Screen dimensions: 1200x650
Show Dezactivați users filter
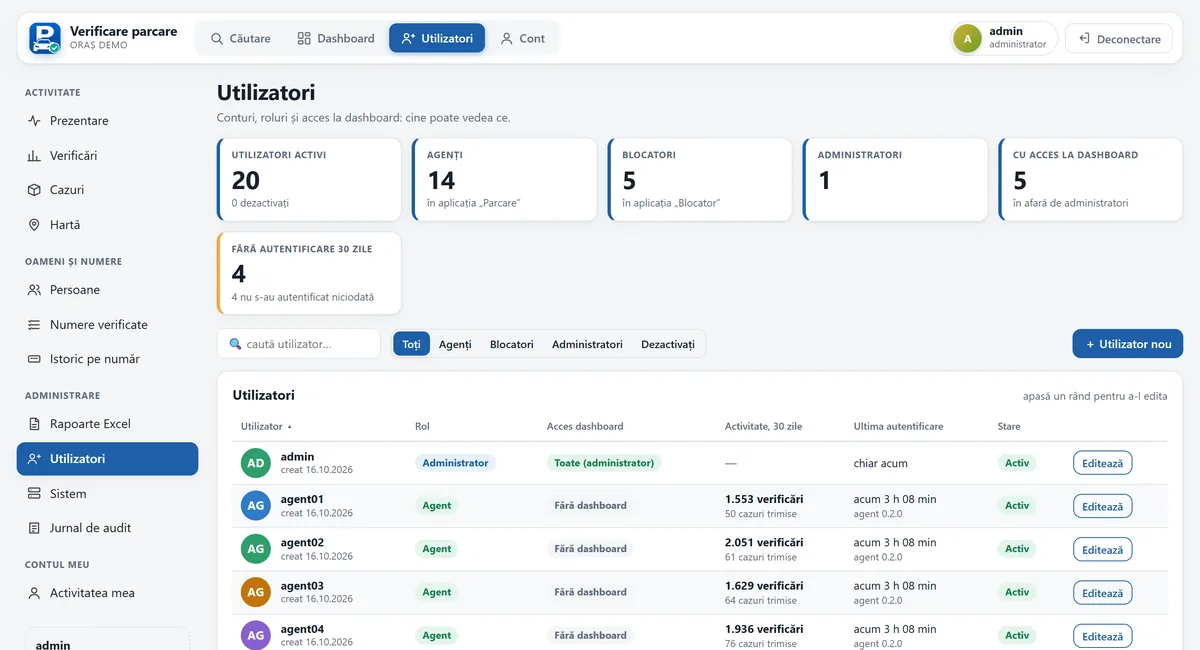click(x=668, y=344)
